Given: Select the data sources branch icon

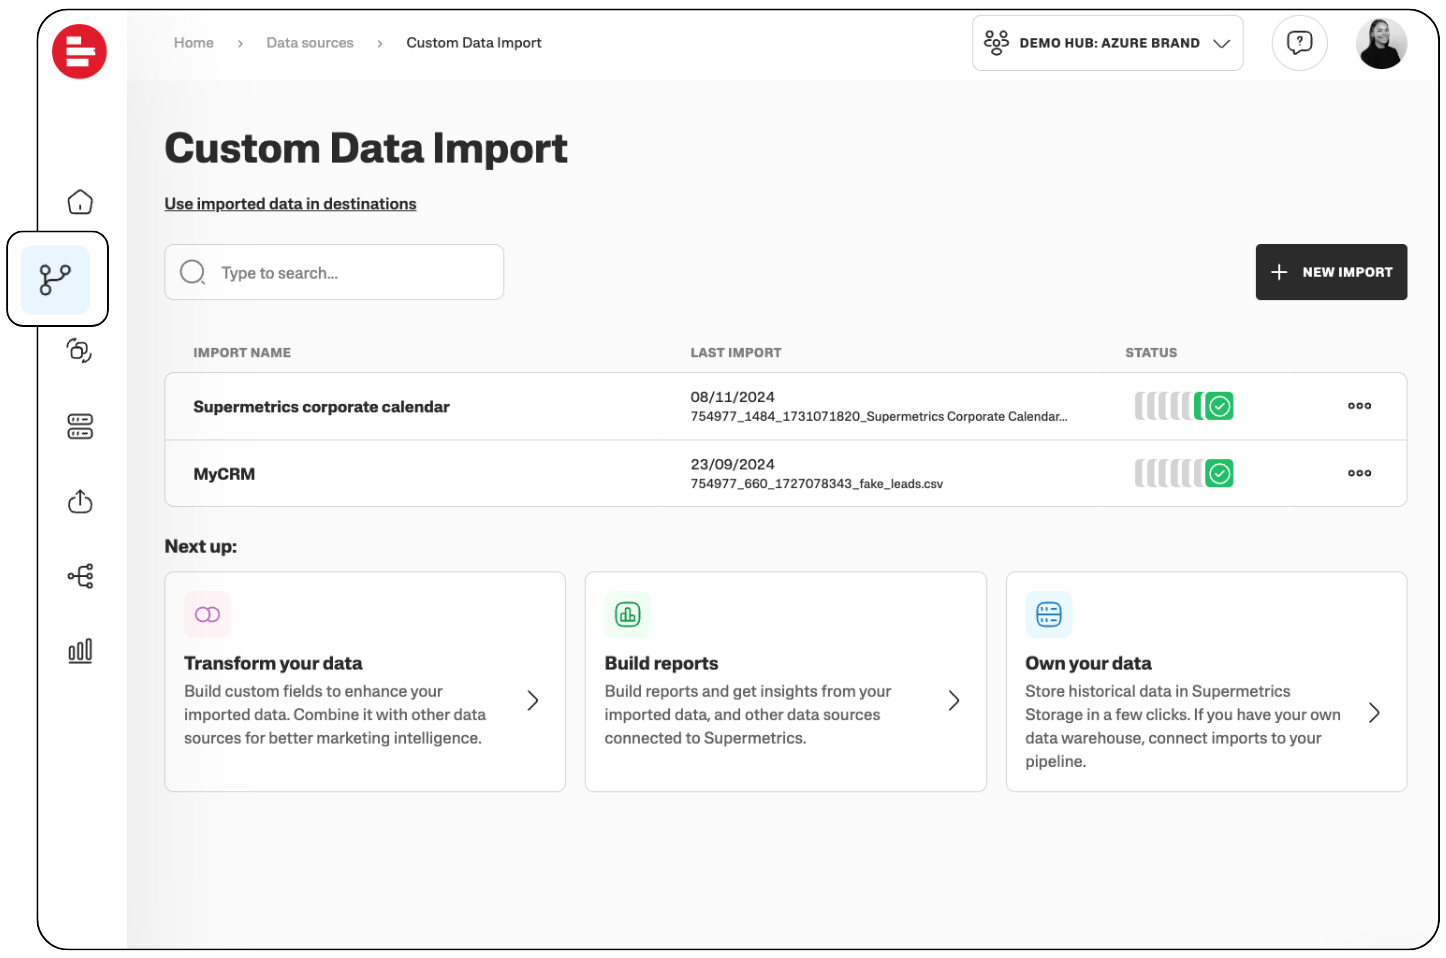Looking at the screenshot, I should 55,279.
